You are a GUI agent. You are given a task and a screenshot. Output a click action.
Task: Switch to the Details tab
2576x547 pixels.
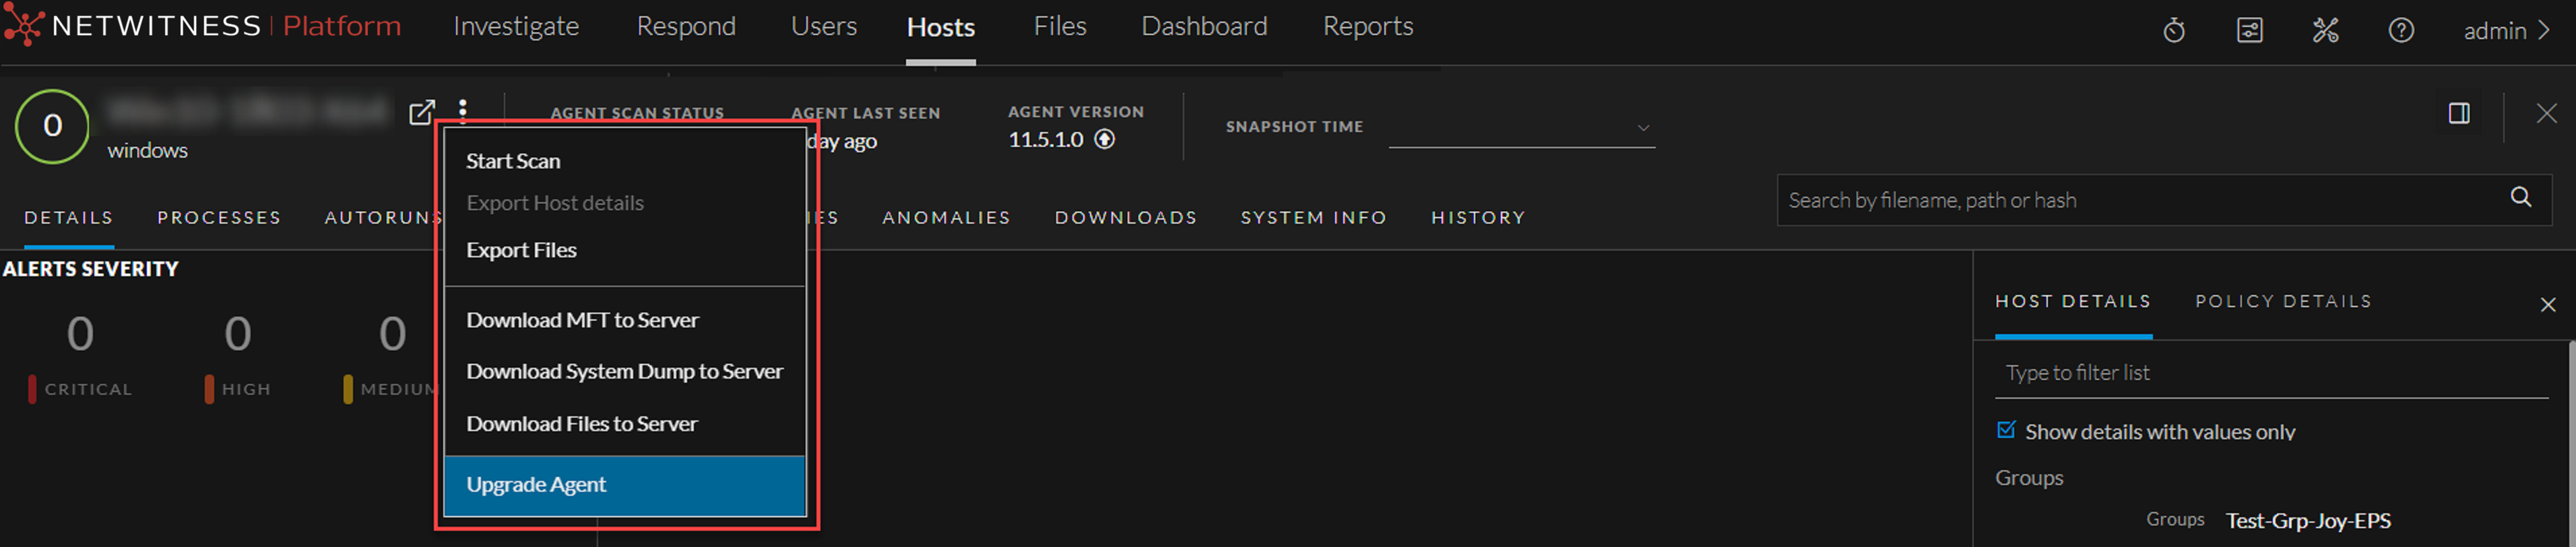click(68, 218)
